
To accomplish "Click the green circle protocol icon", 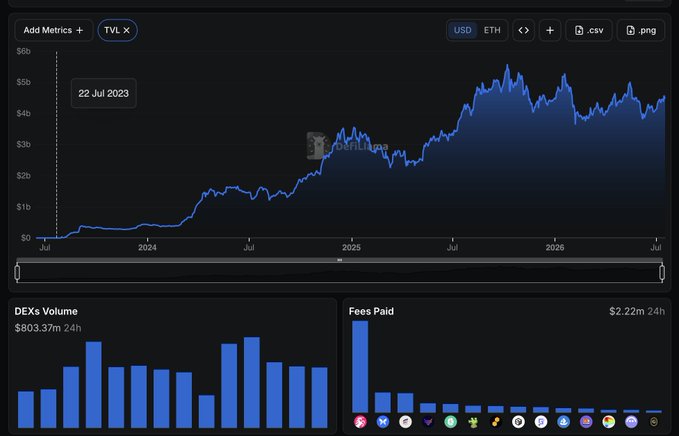I will coord(450,421).
